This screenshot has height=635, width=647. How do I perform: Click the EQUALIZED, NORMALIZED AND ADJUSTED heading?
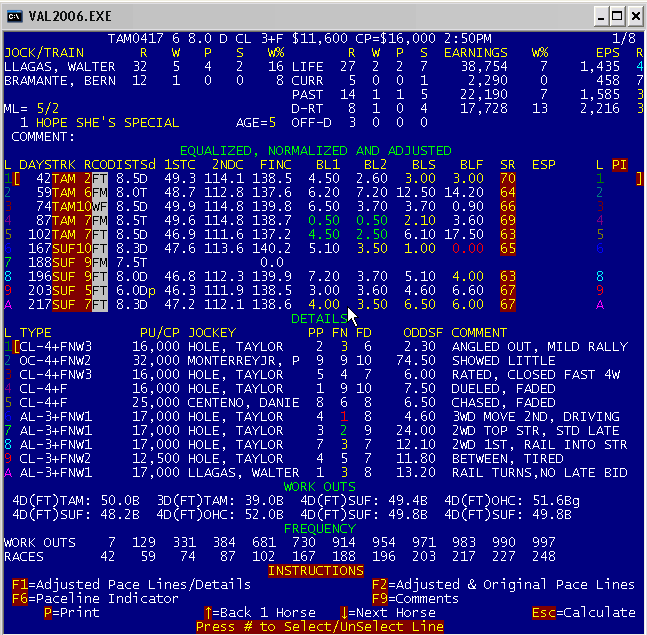316,151
